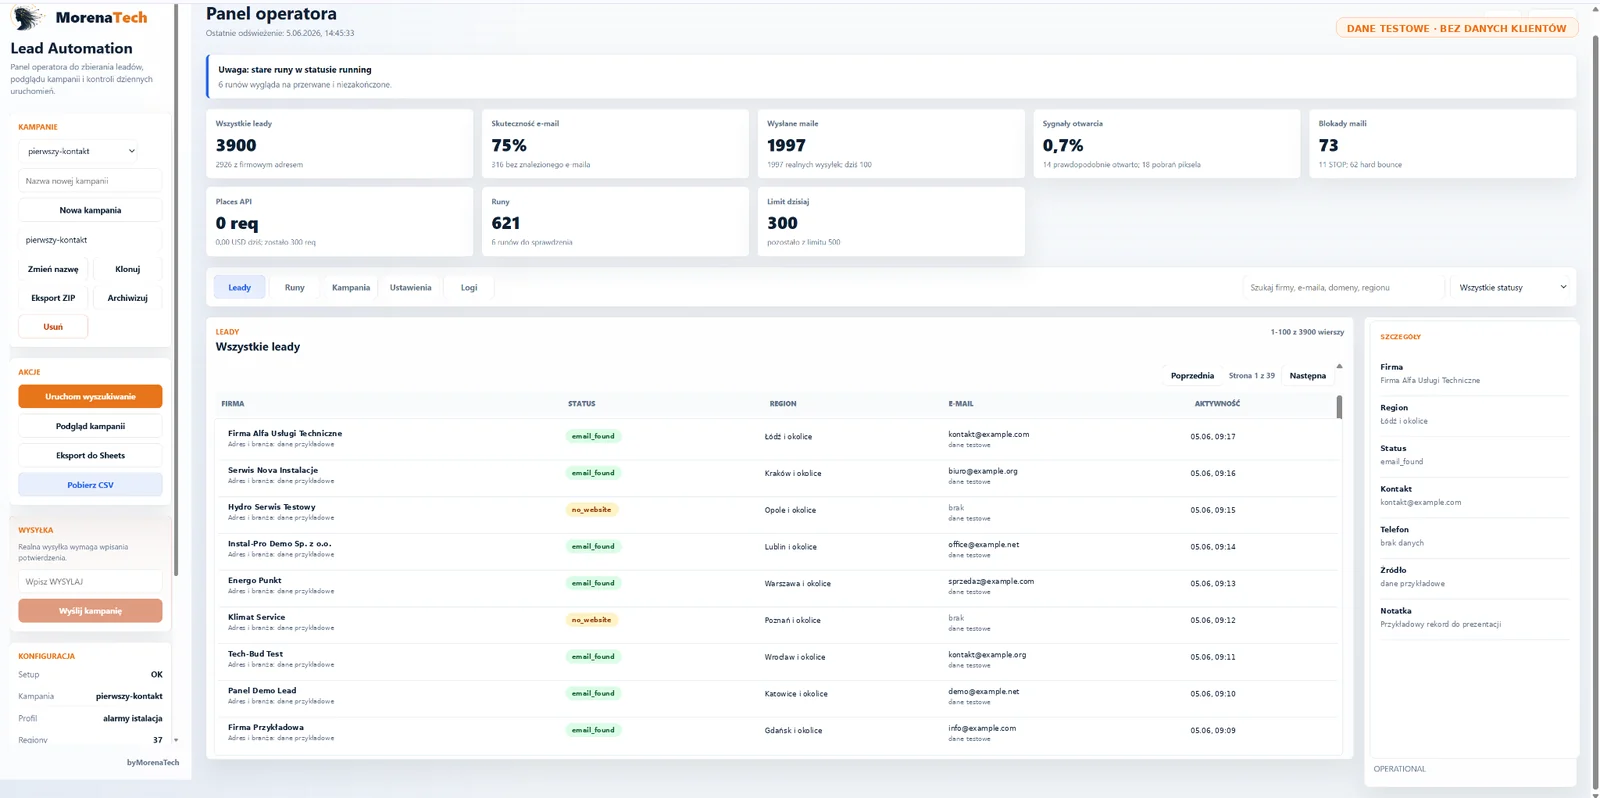Screen dimensions: 1600x798
Task: Click no_website status badge for Hydro Serwis
Action: pos(591,510)
